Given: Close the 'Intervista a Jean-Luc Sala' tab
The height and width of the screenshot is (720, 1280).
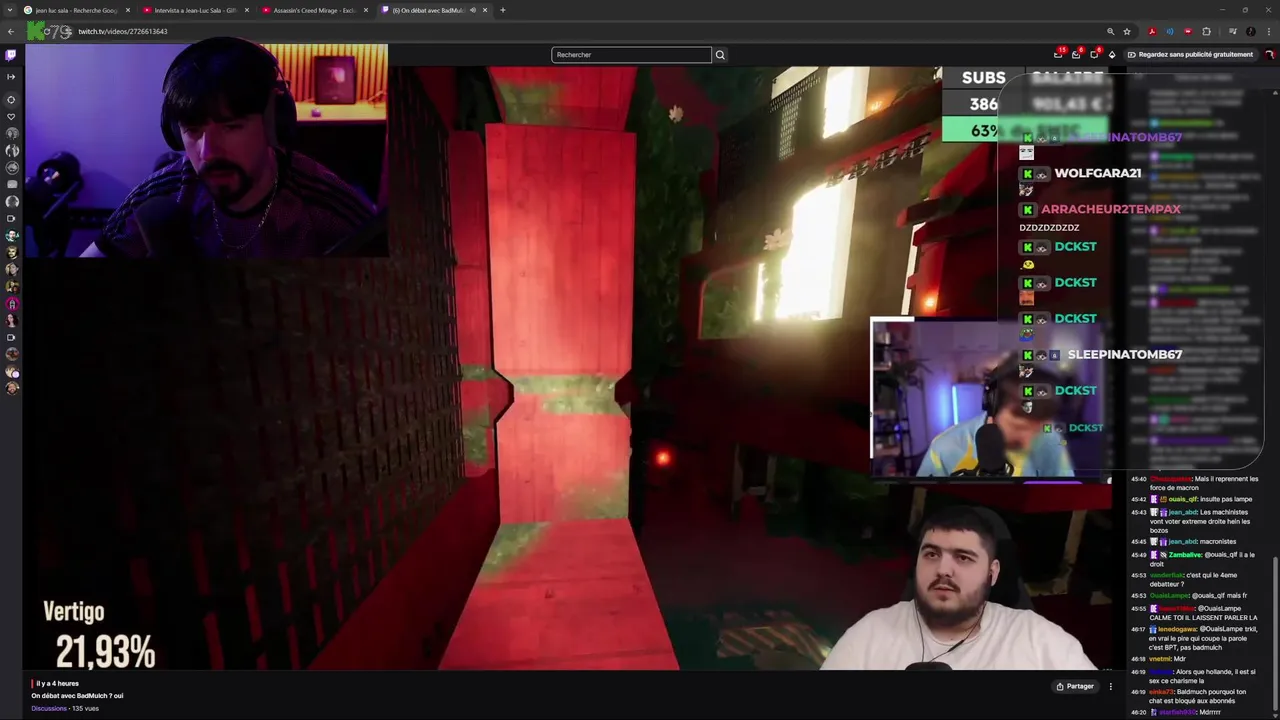Looking at the screenshot, I should point(247,10).
